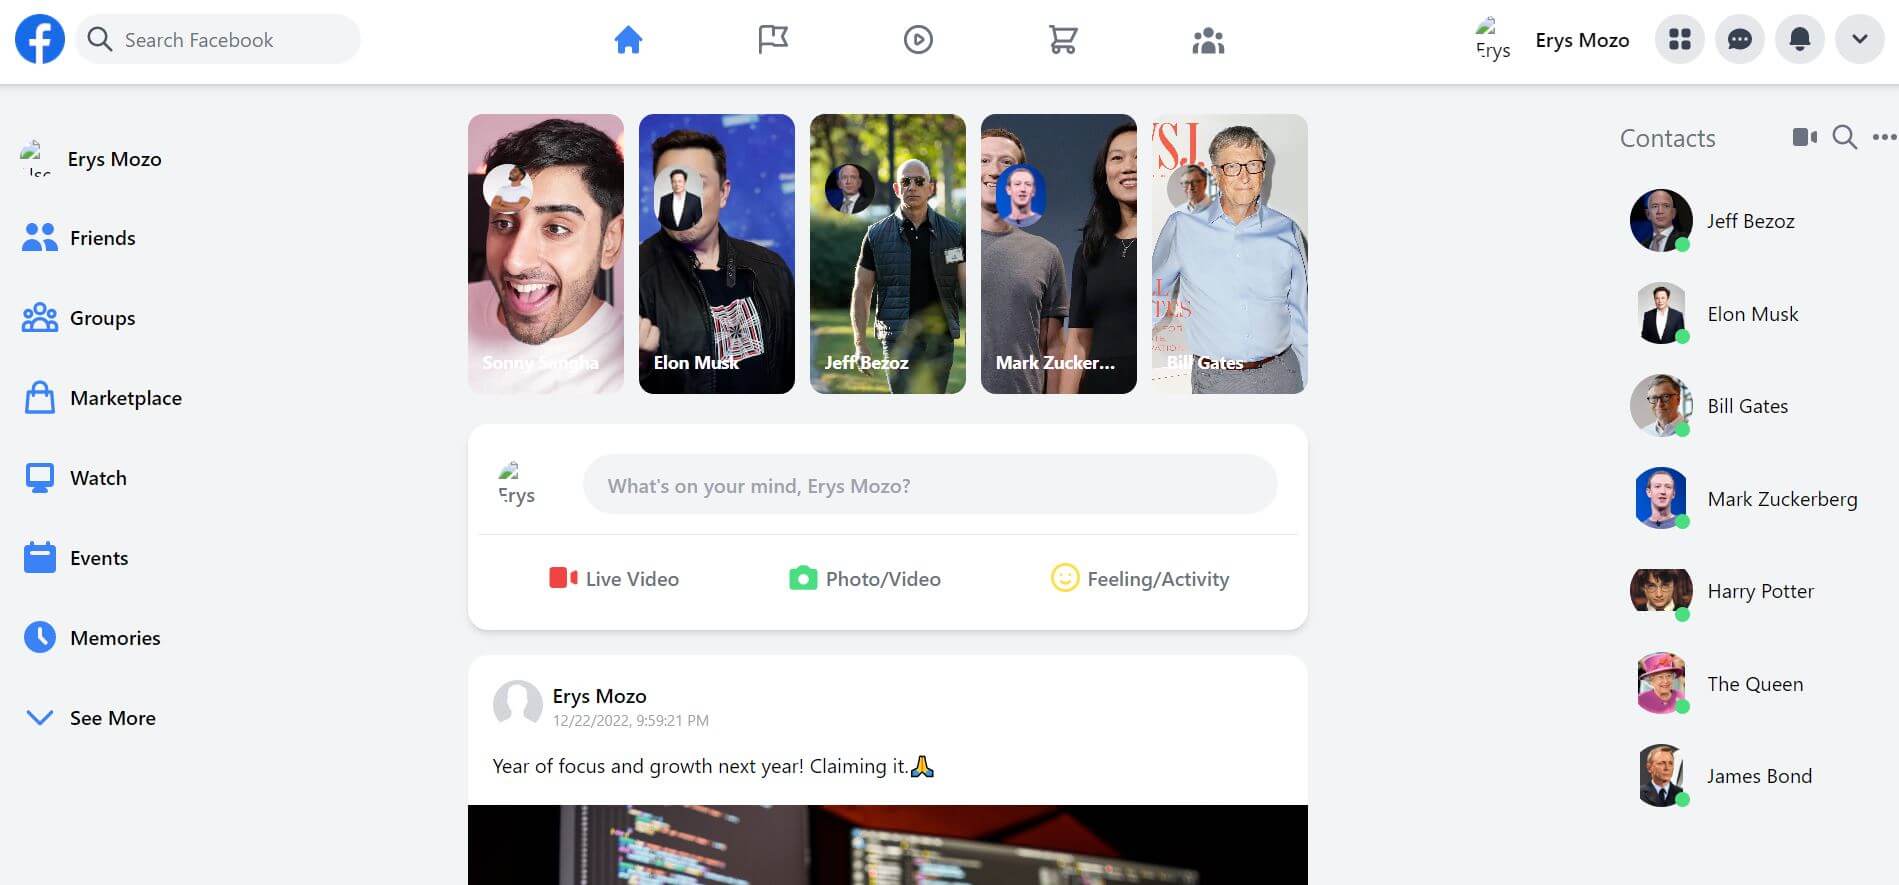The image size is (1899, 885).
Task: Open Watch in the left sidebar
Action: click(75, 478)
